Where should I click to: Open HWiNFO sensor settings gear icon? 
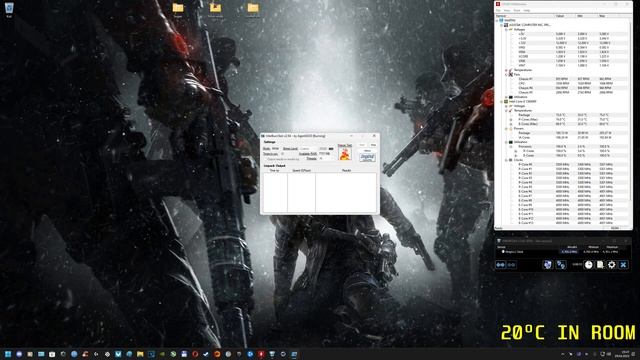coord(611,265)
